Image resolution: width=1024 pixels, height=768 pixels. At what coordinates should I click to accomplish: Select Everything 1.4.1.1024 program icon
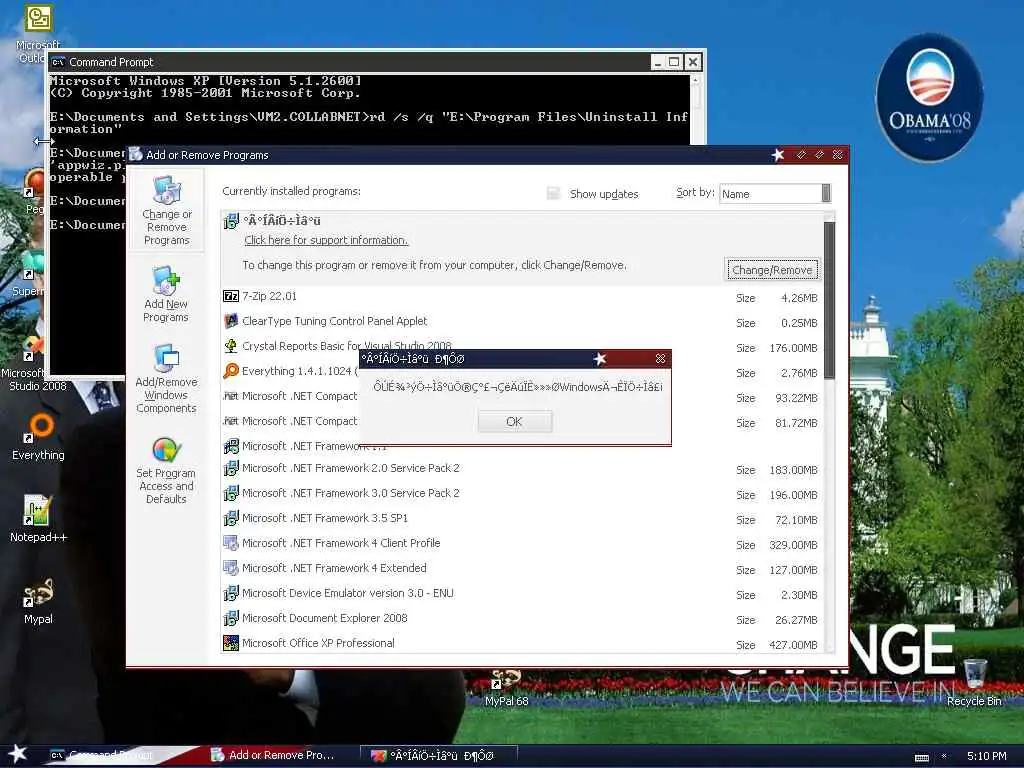tap(231, 371)
